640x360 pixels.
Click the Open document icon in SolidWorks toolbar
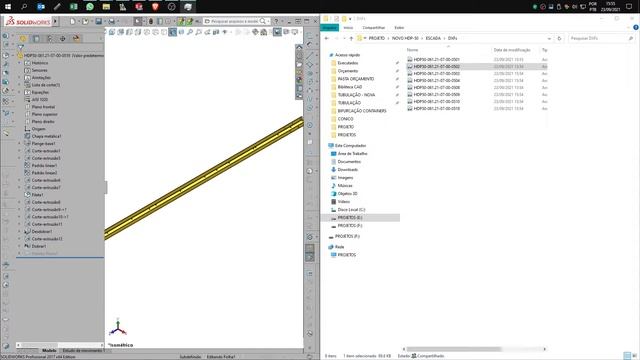point(85,21)
